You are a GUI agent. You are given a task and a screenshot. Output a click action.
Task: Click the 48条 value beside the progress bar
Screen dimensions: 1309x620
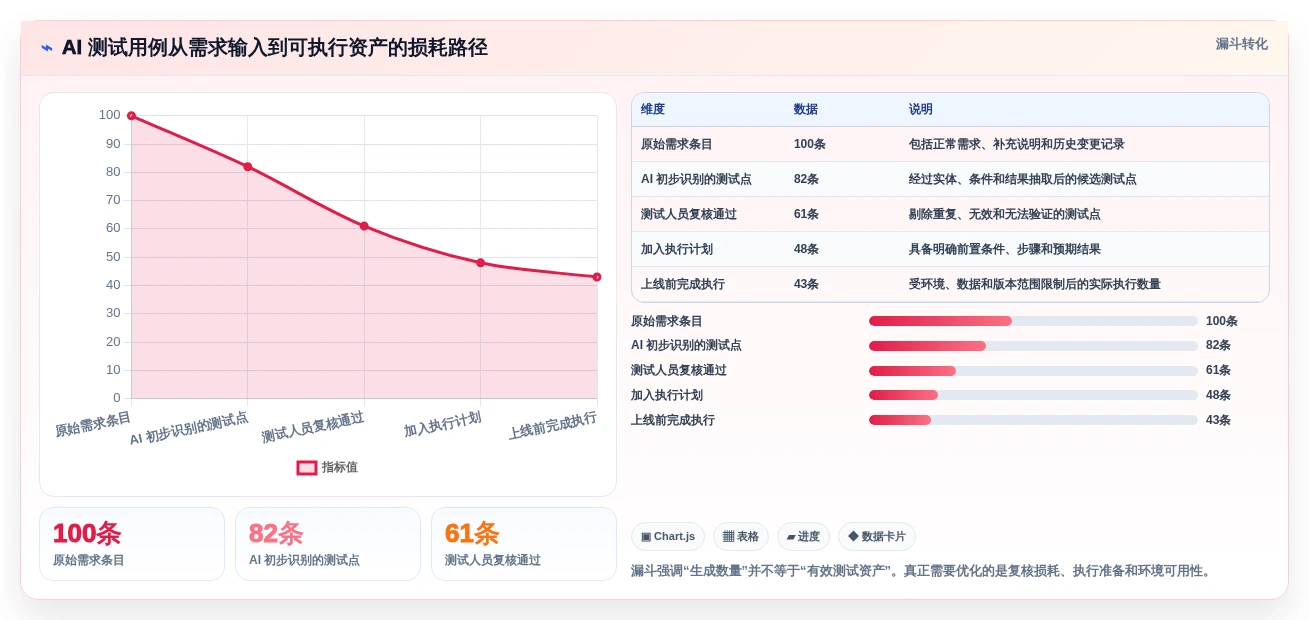click(x=1218, y=395)
